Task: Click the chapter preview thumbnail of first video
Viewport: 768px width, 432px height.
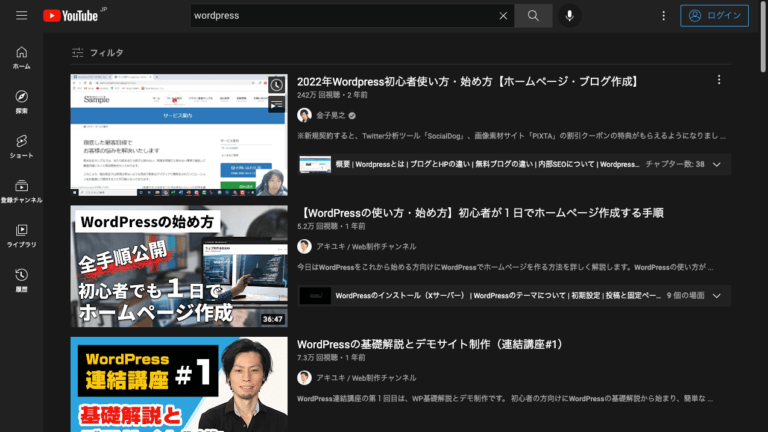Action: (315, 165)
